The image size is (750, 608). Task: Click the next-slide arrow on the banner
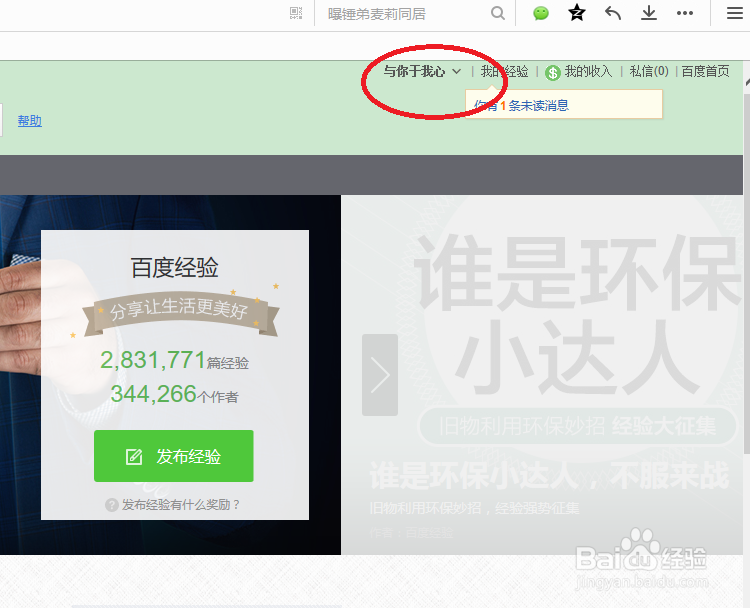click(380, 375)
